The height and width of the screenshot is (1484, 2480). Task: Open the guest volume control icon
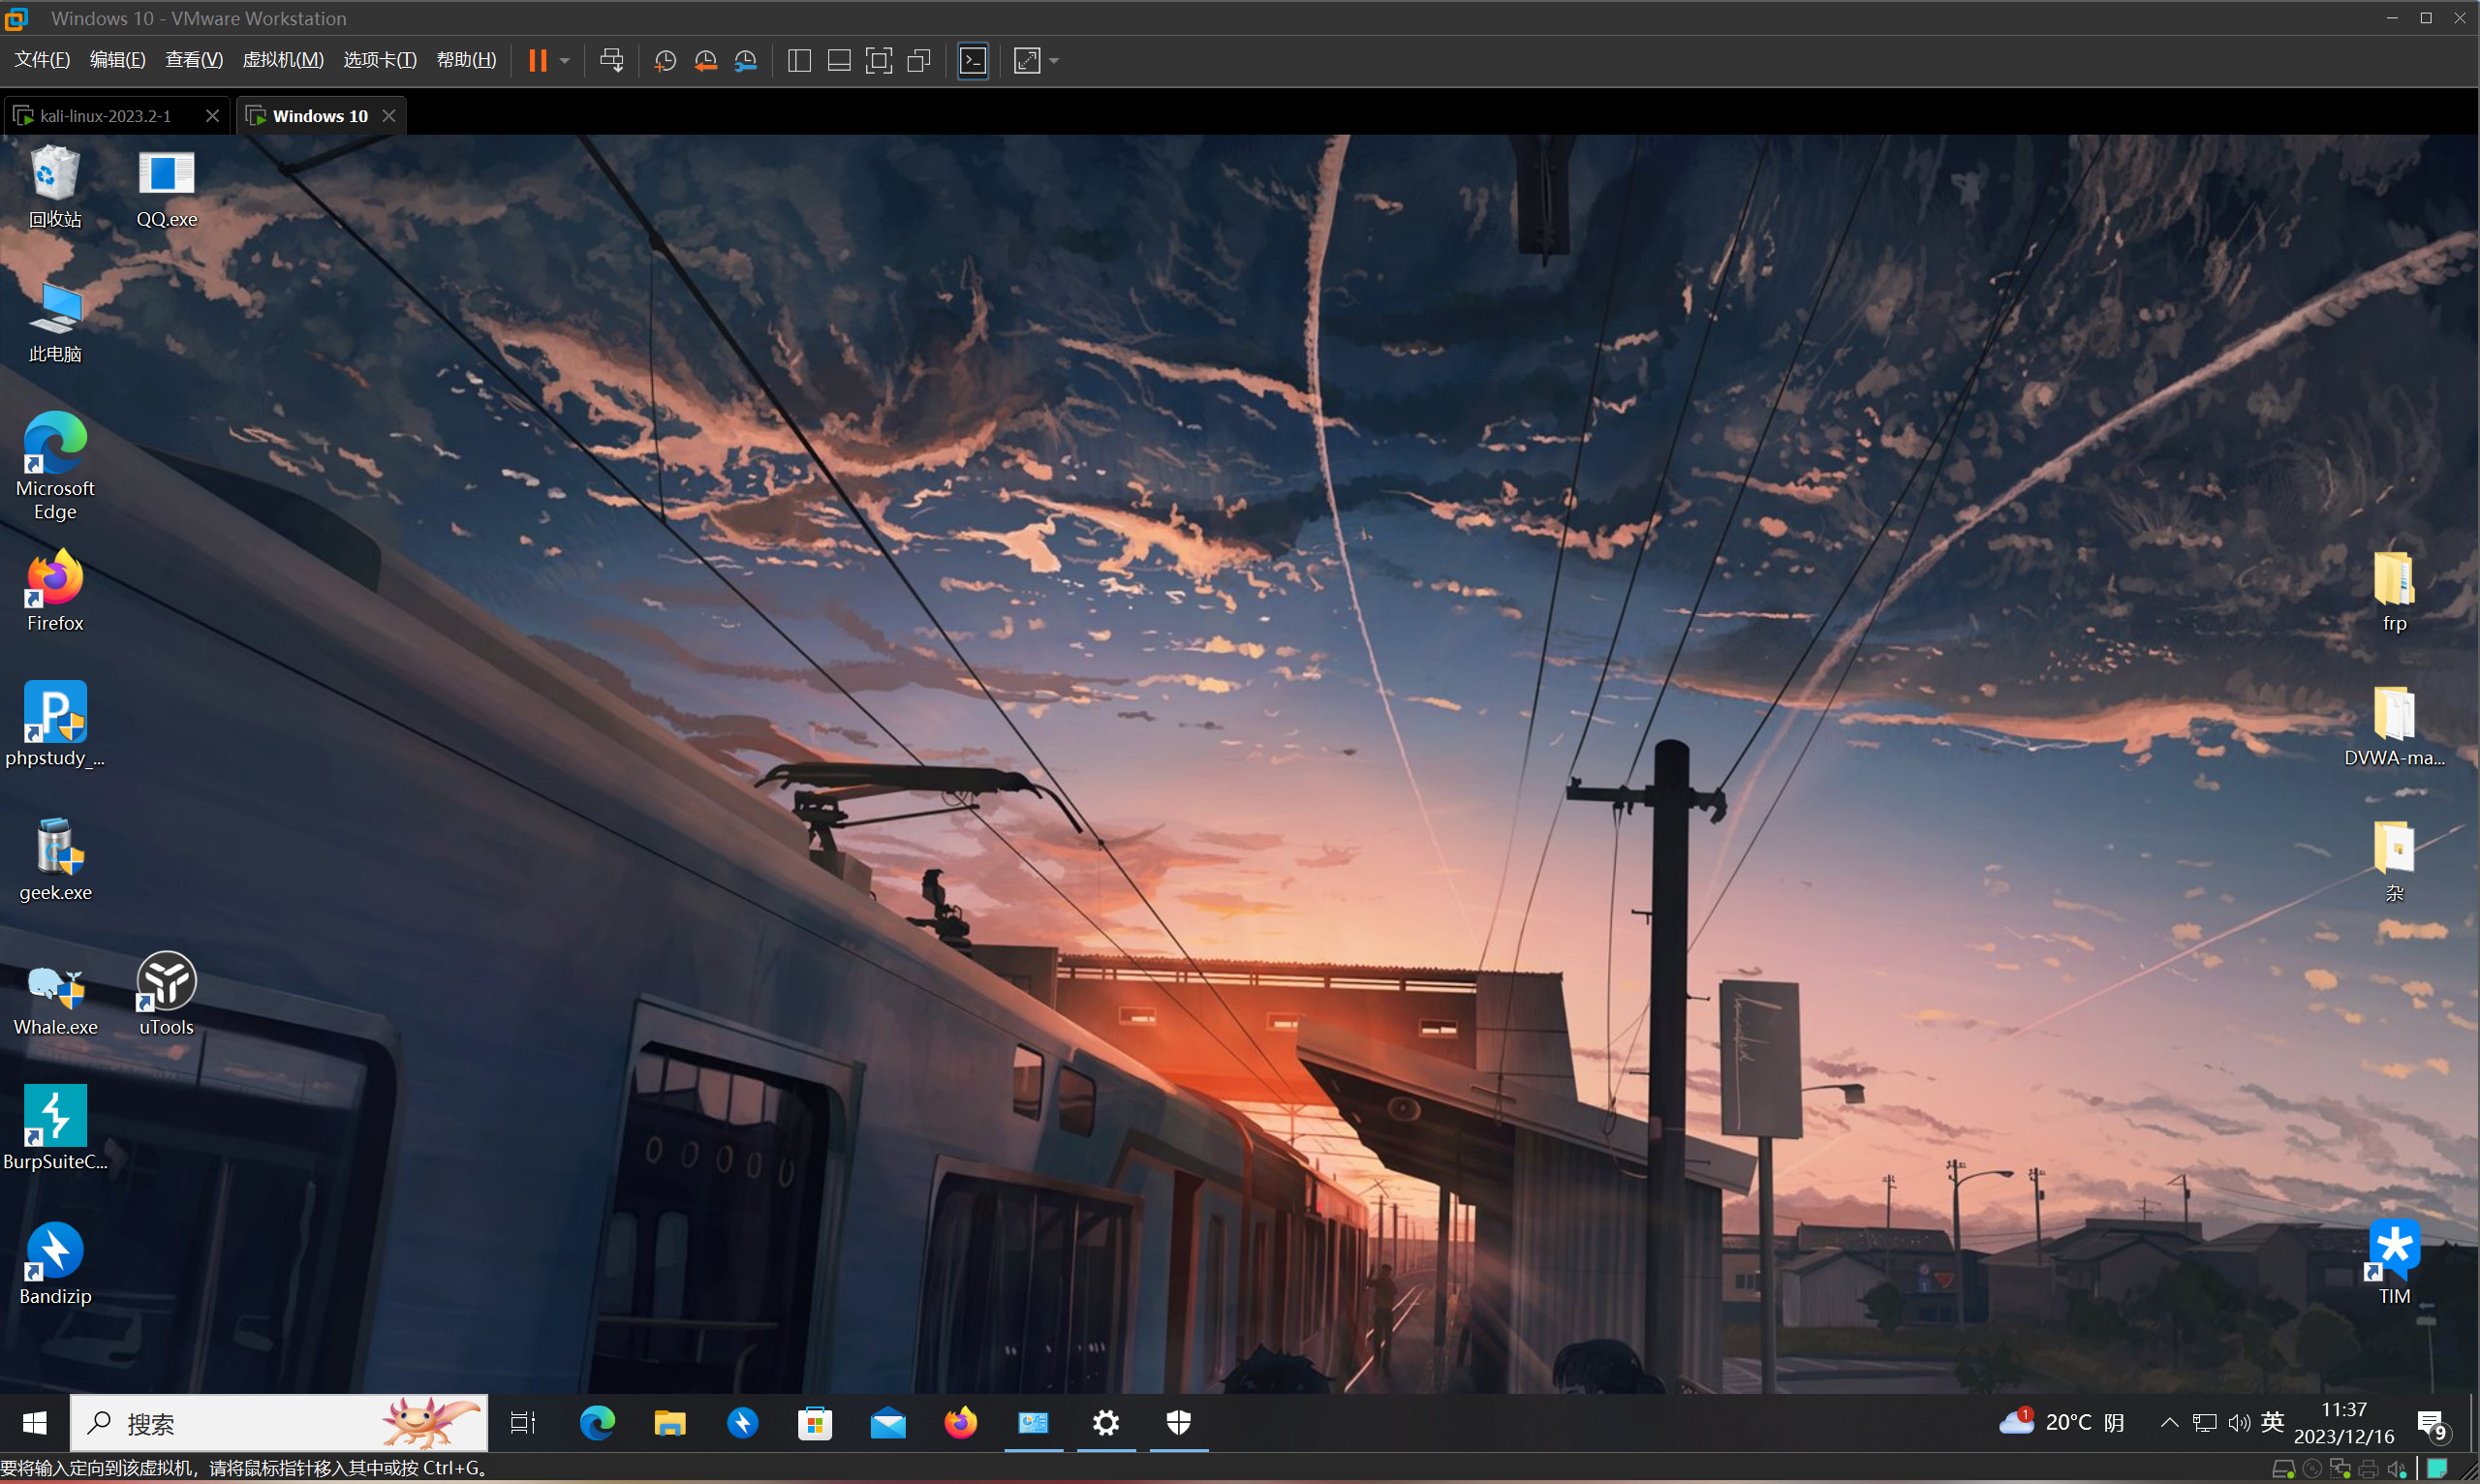(2239, 1423)
